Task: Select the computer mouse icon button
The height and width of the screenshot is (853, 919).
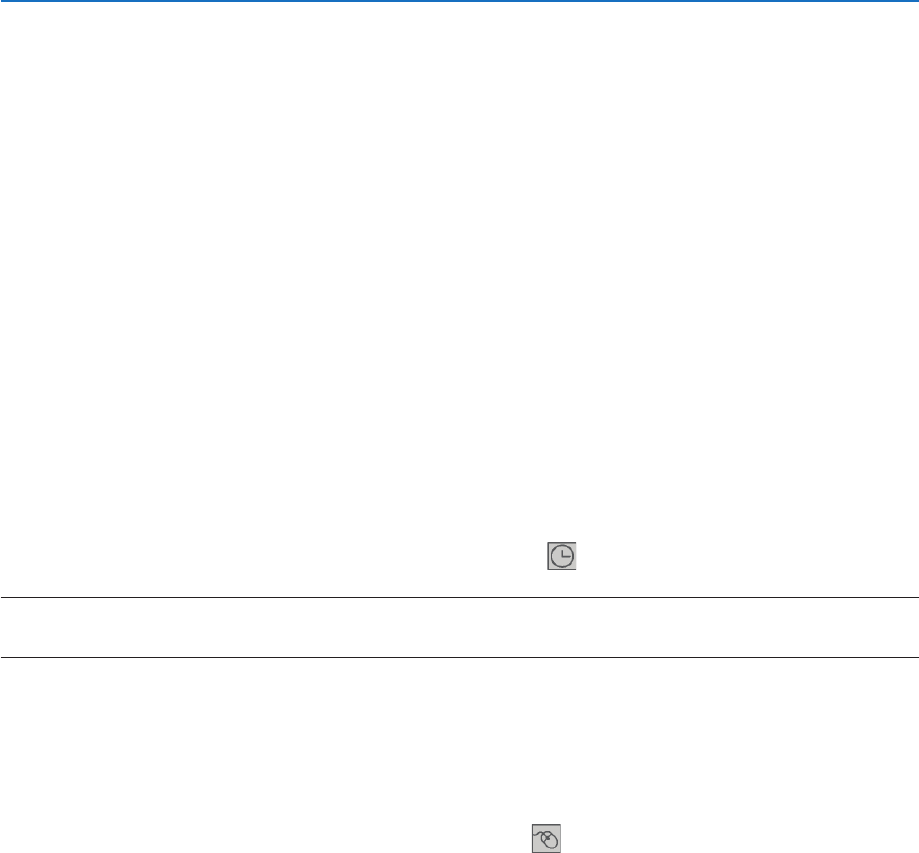Action: click(x=546, y=838)
